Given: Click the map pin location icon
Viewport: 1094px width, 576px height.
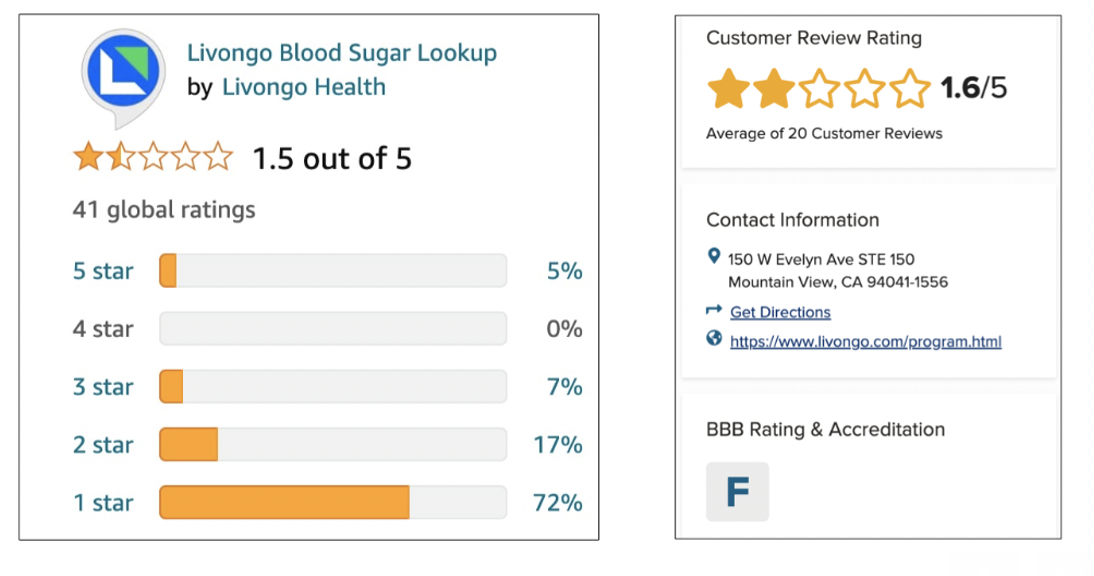Looking at the screenshot, I should pos(713,258).
